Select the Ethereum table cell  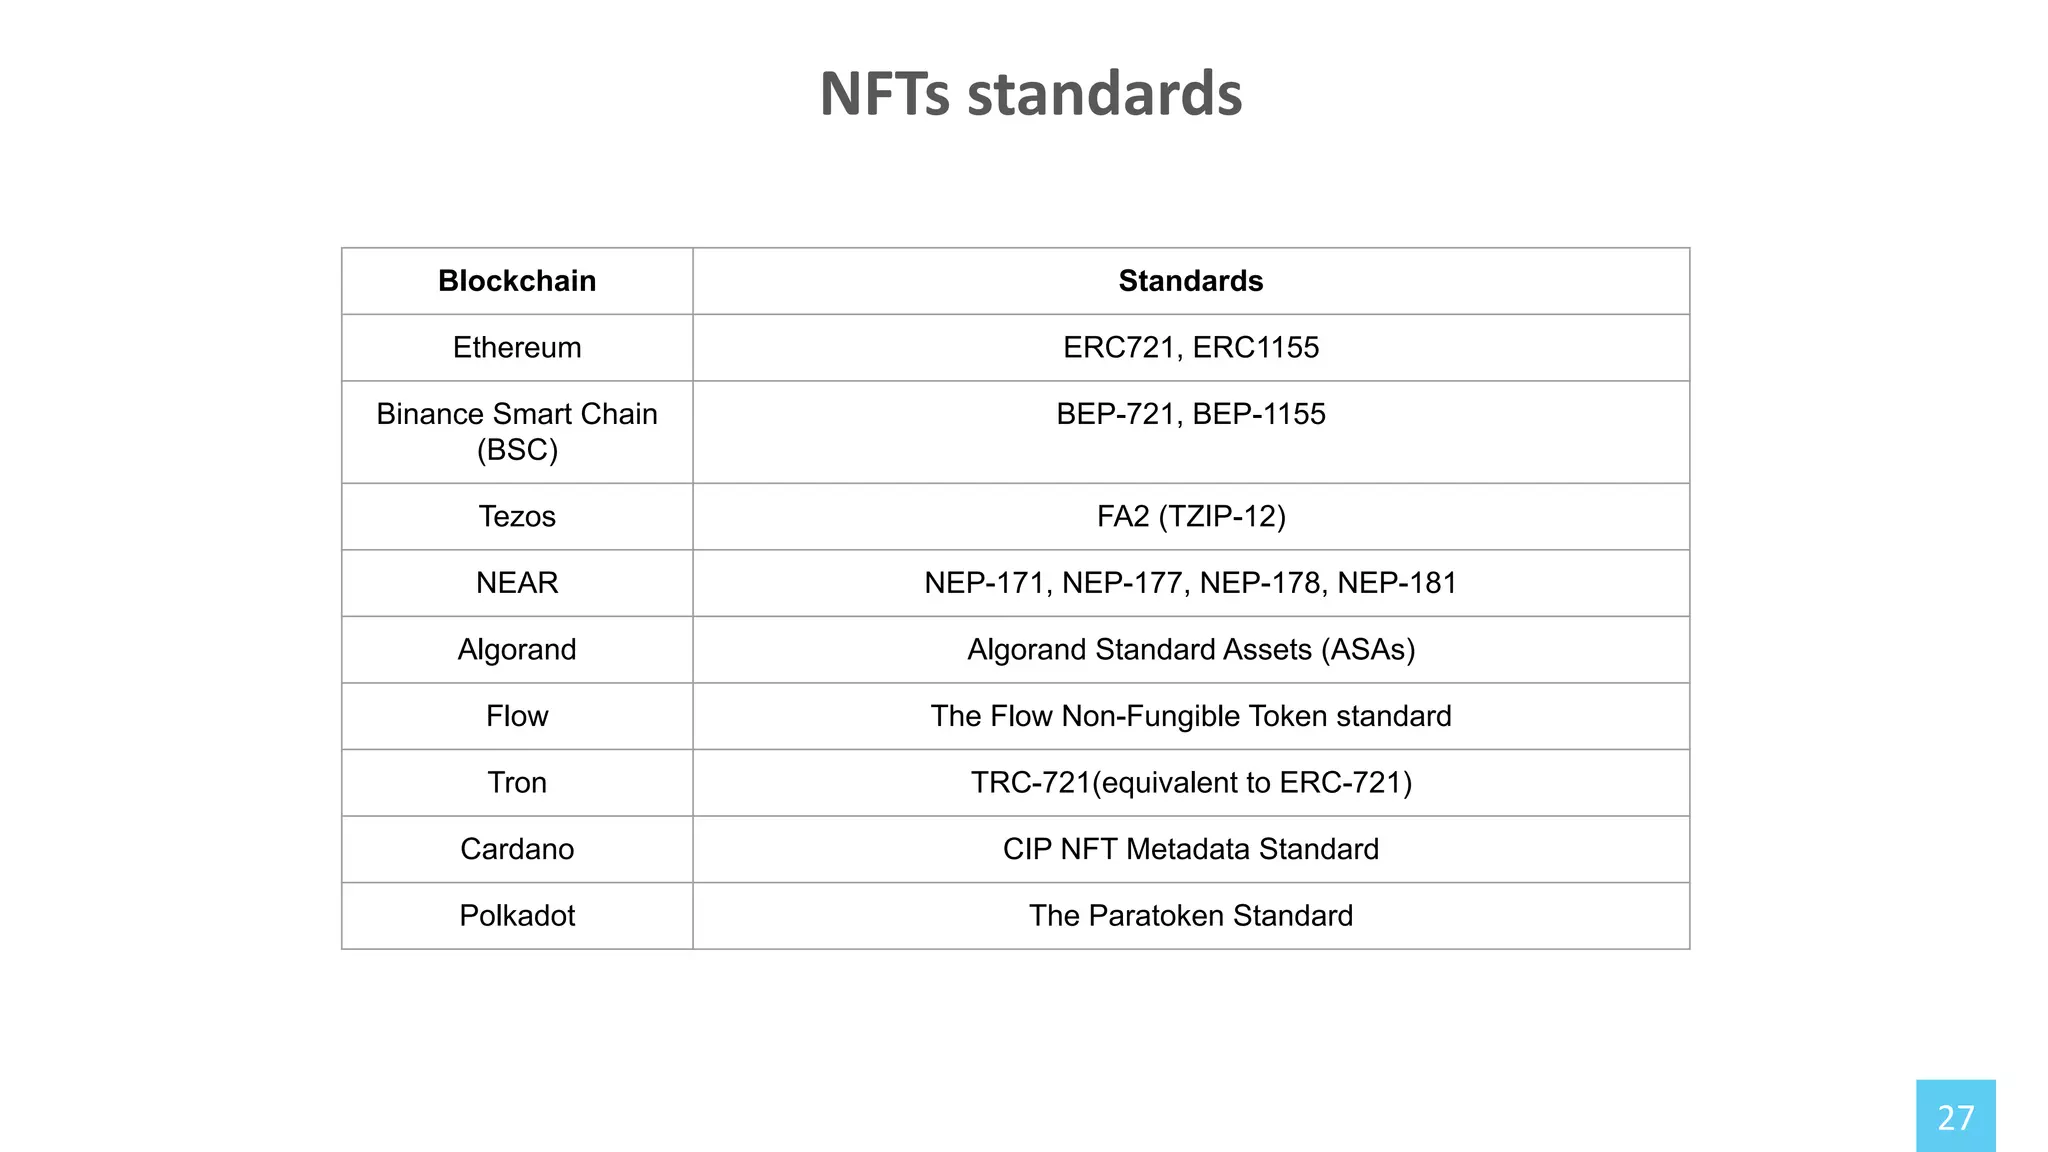(517, 347)
